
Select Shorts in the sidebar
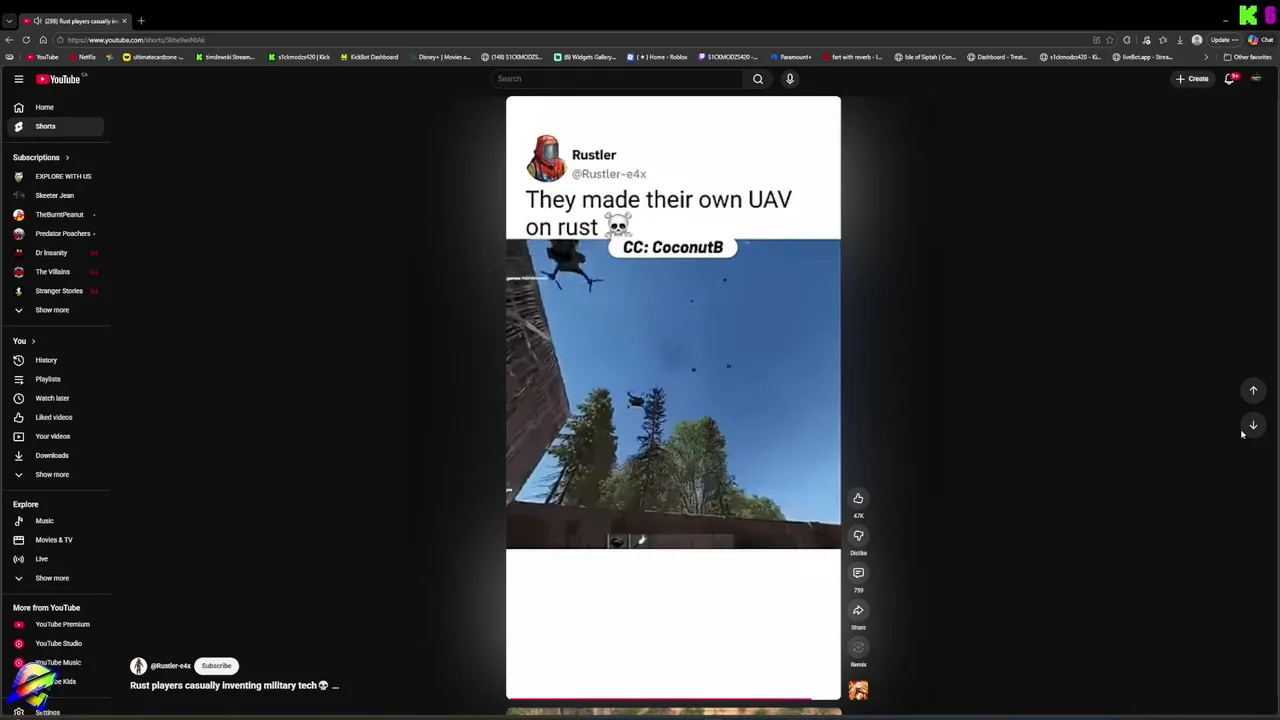click(56, 126)
